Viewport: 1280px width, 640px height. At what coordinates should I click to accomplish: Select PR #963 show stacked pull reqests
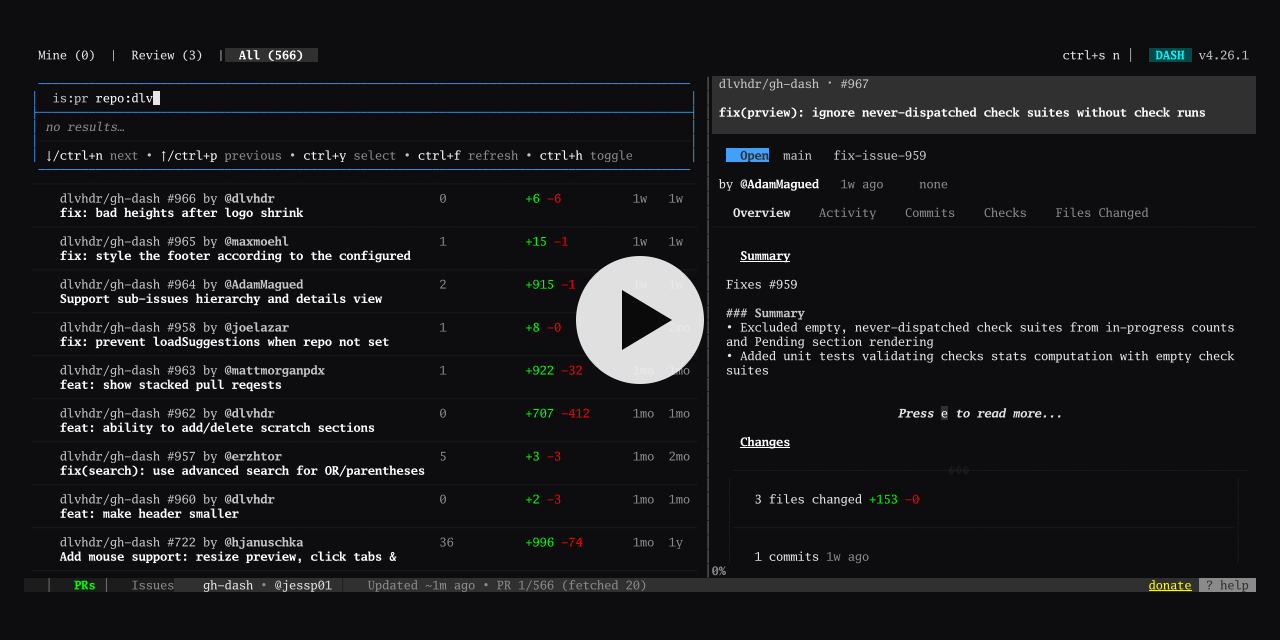pyautogui.click(x=364, y=378)
